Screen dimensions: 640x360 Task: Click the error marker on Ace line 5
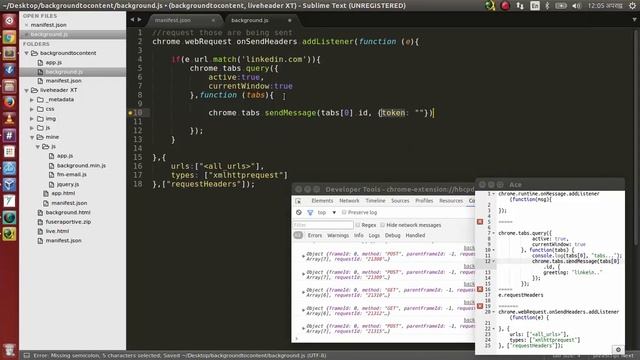click(x=480, y=222)
